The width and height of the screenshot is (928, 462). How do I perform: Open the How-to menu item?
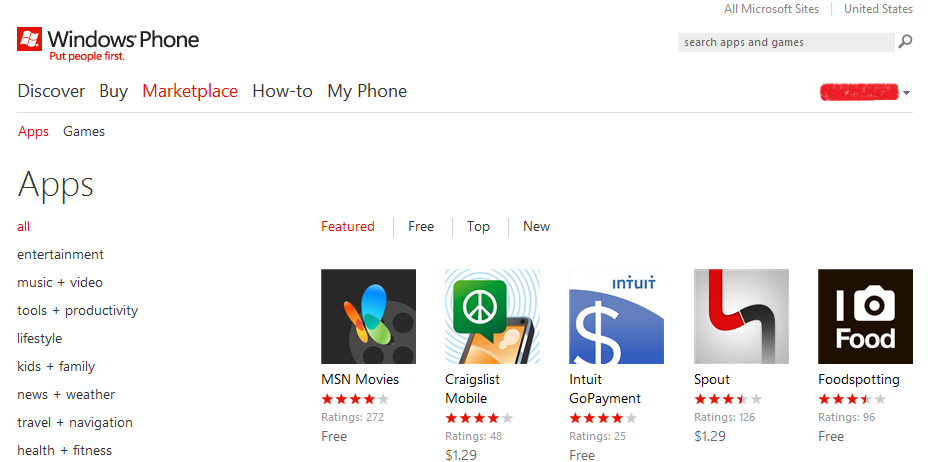click(282, 91)
